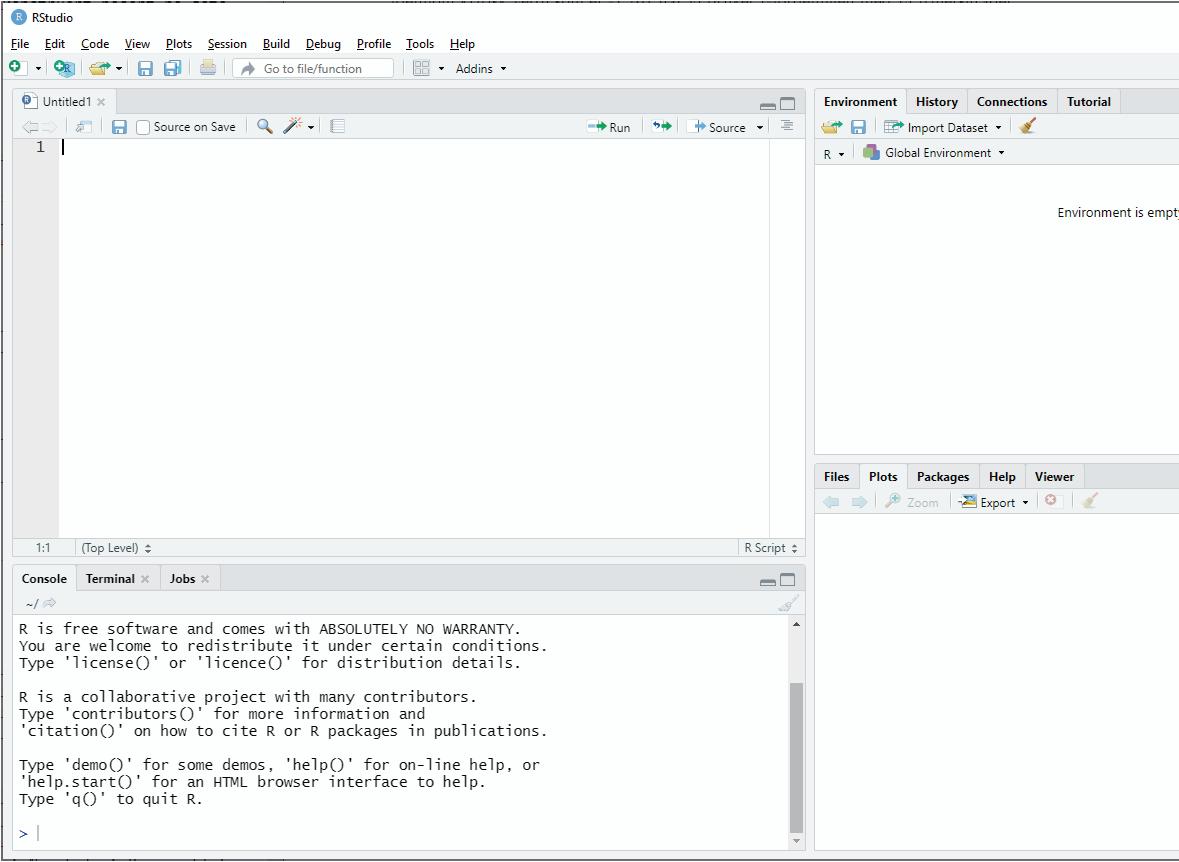The height and width of the screenshot is (862, 1179).
Task: Click the console scroll-up arrow
Action: pyautogui.click(x=796, y=624)
